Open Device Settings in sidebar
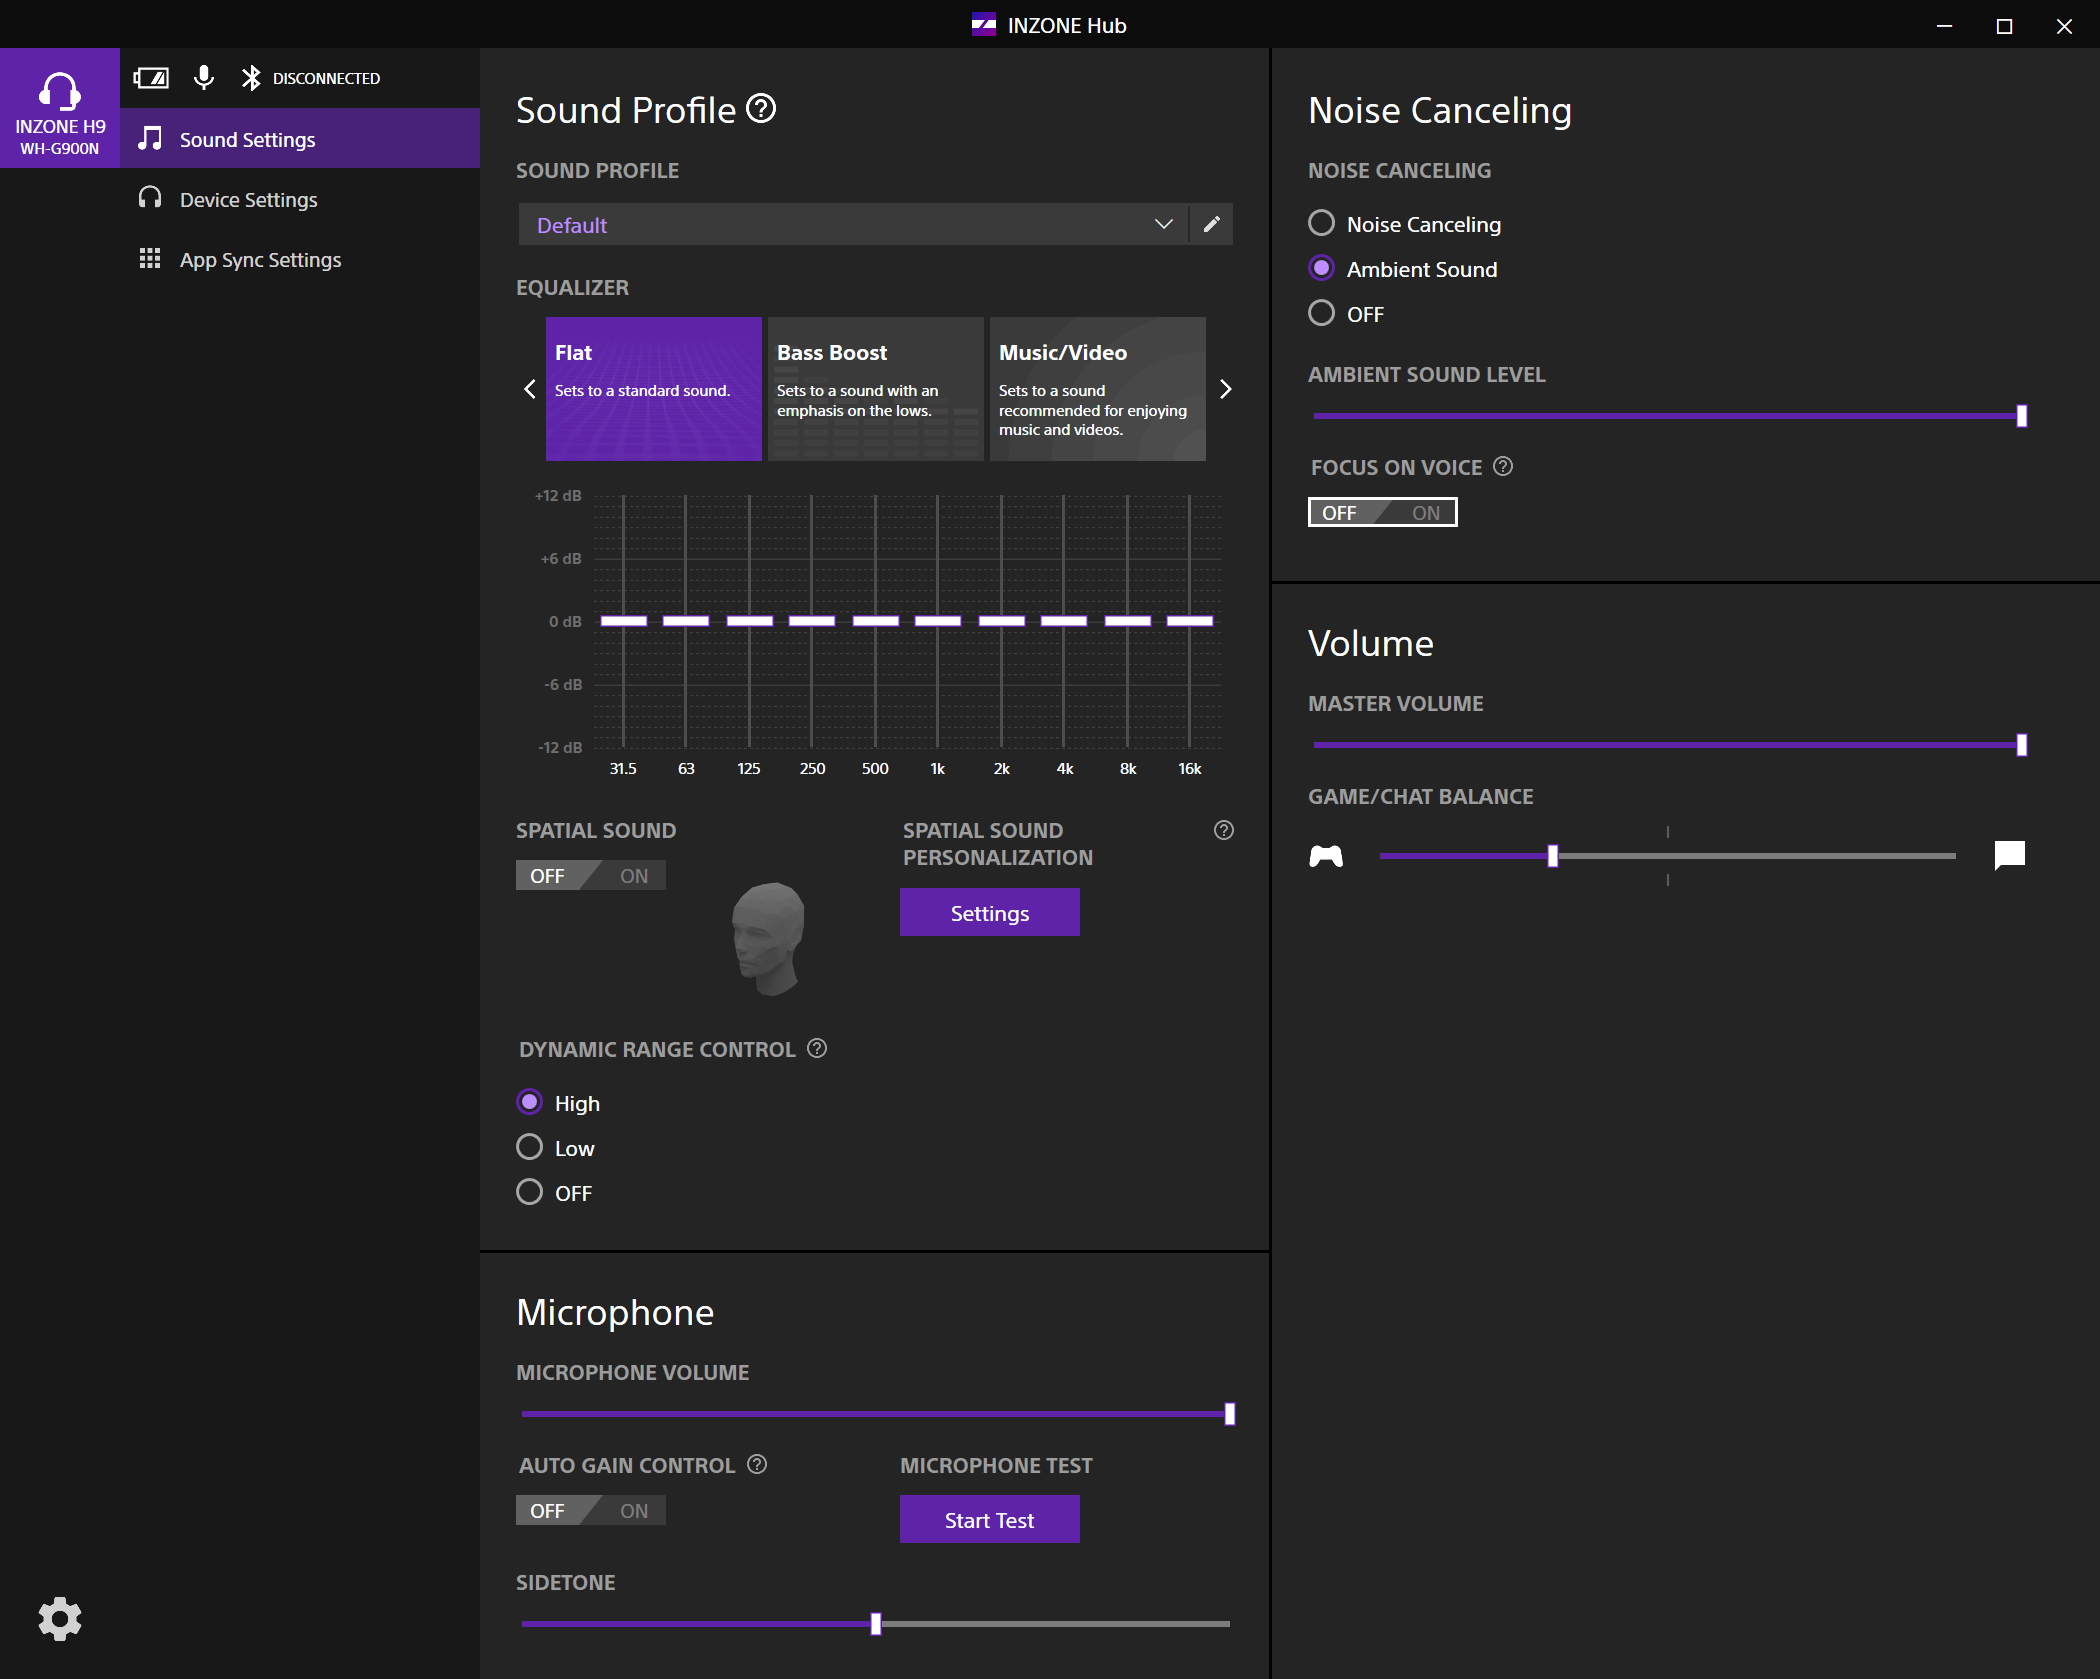This screenshot has height=1679, width=2100. (248, 199)
